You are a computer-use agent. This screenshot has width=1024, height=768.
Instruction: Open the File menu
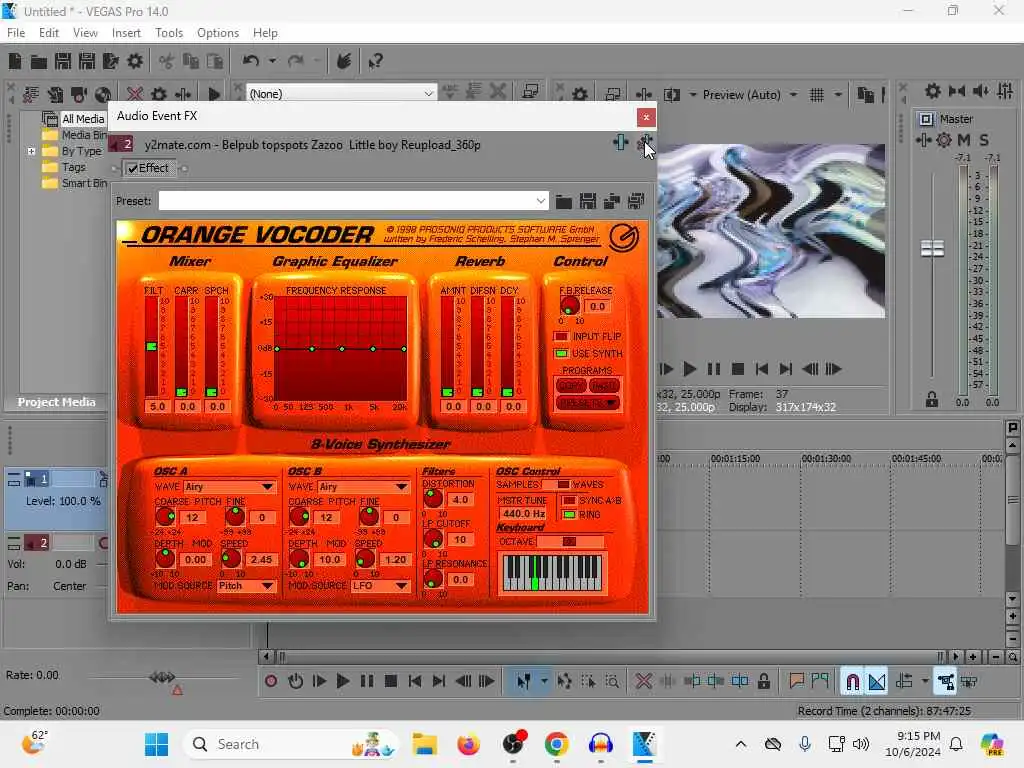(x=16, y=33)
